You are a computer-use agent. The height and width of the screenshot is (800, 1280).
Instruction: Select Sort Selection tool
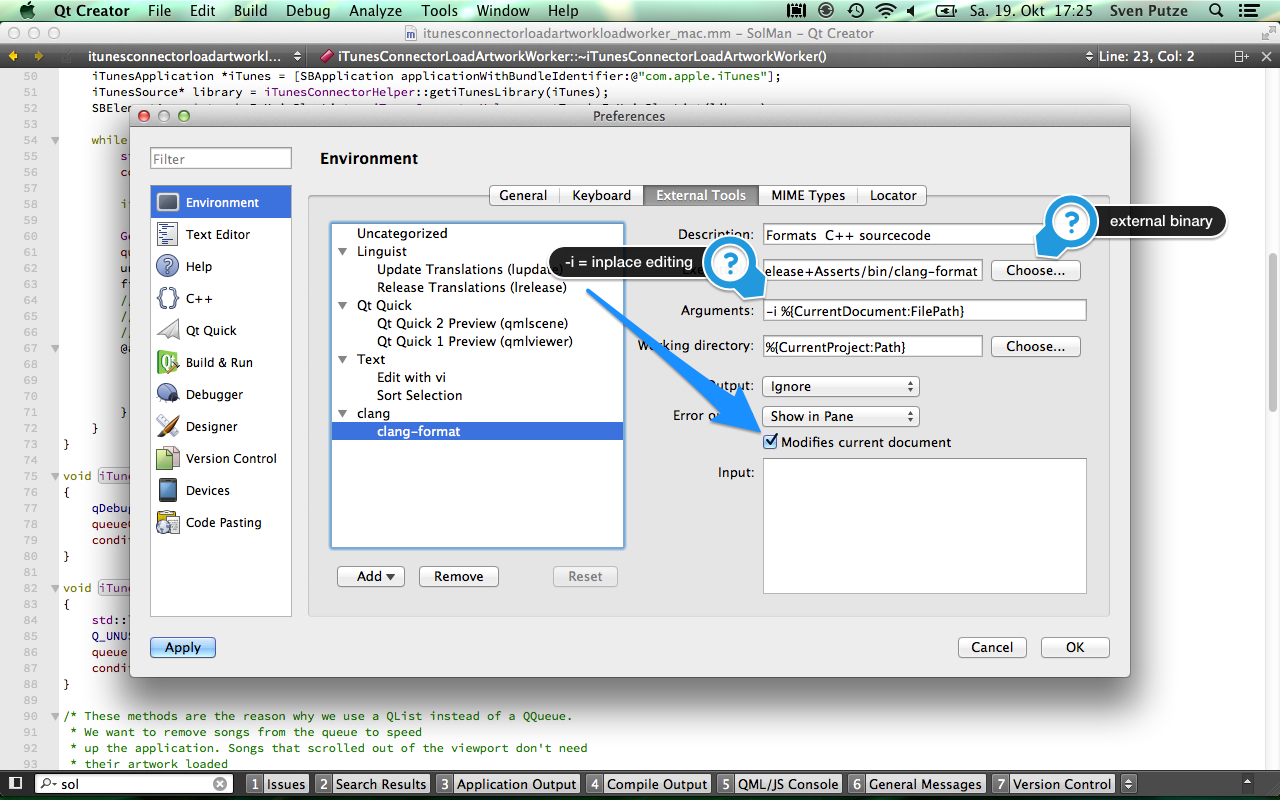point(419,395)
